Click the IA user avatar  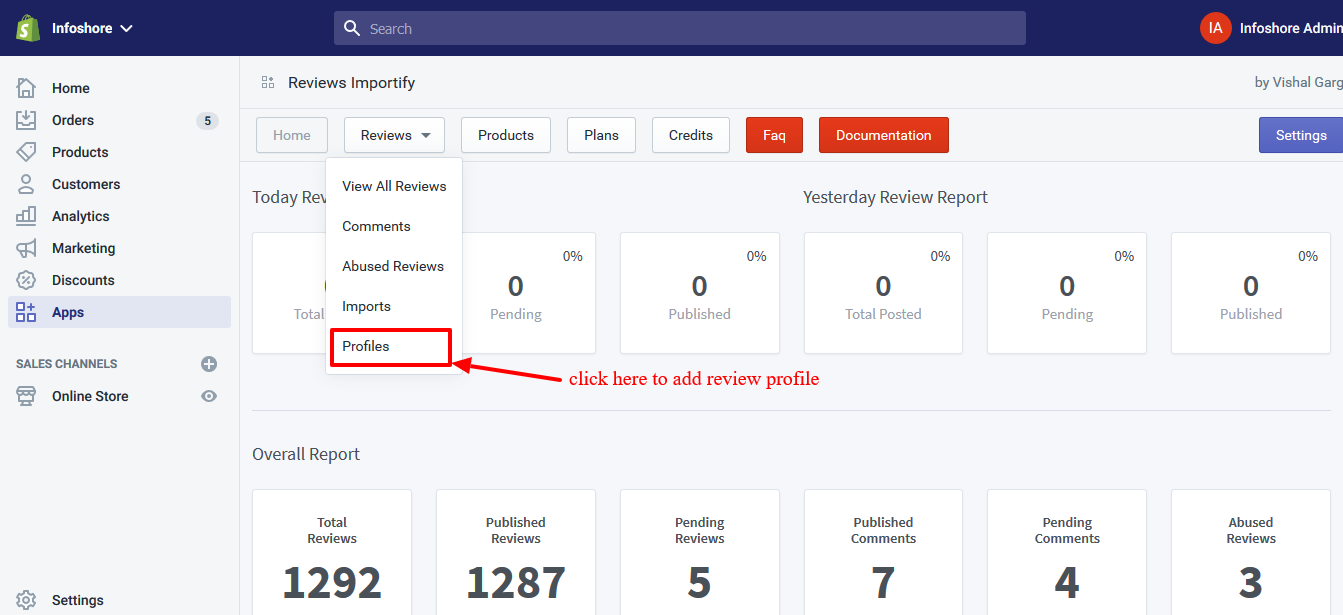tap(1215, 28)
